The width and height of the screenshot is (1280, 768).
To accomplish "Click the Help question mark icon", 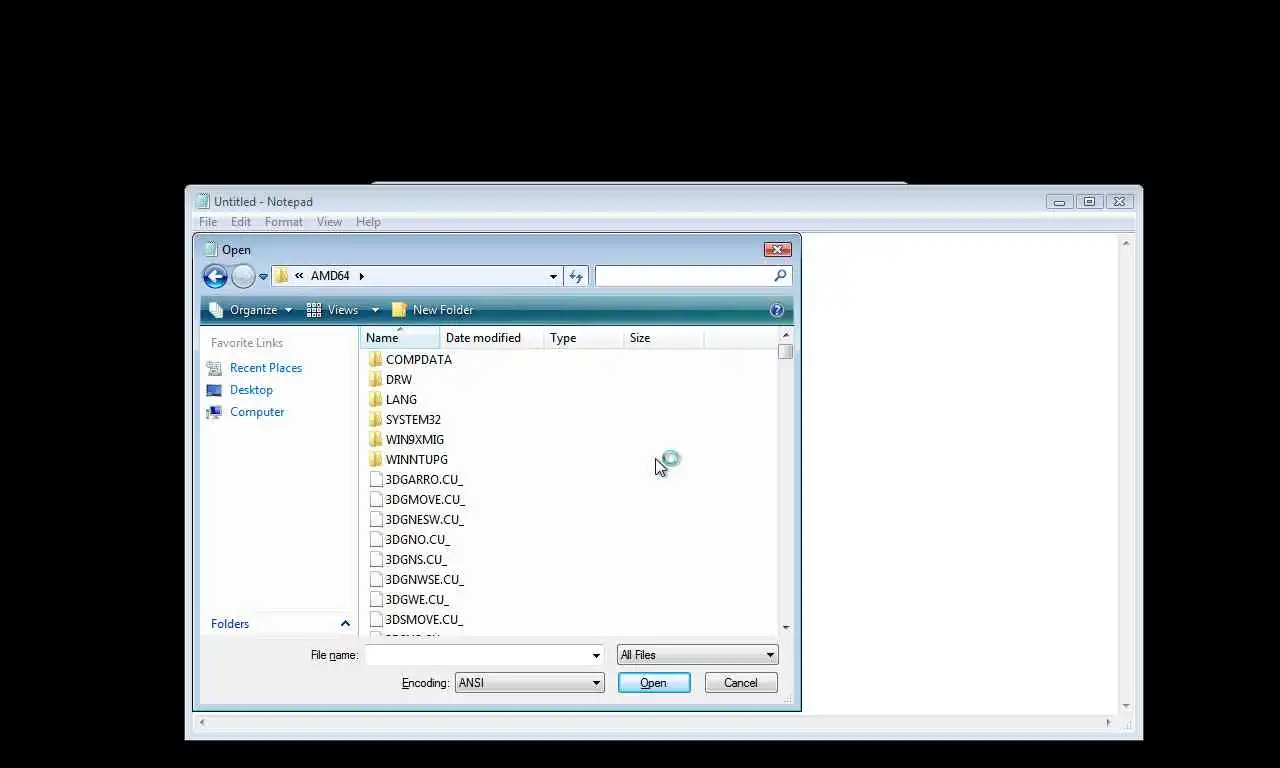I will (777, 310).
